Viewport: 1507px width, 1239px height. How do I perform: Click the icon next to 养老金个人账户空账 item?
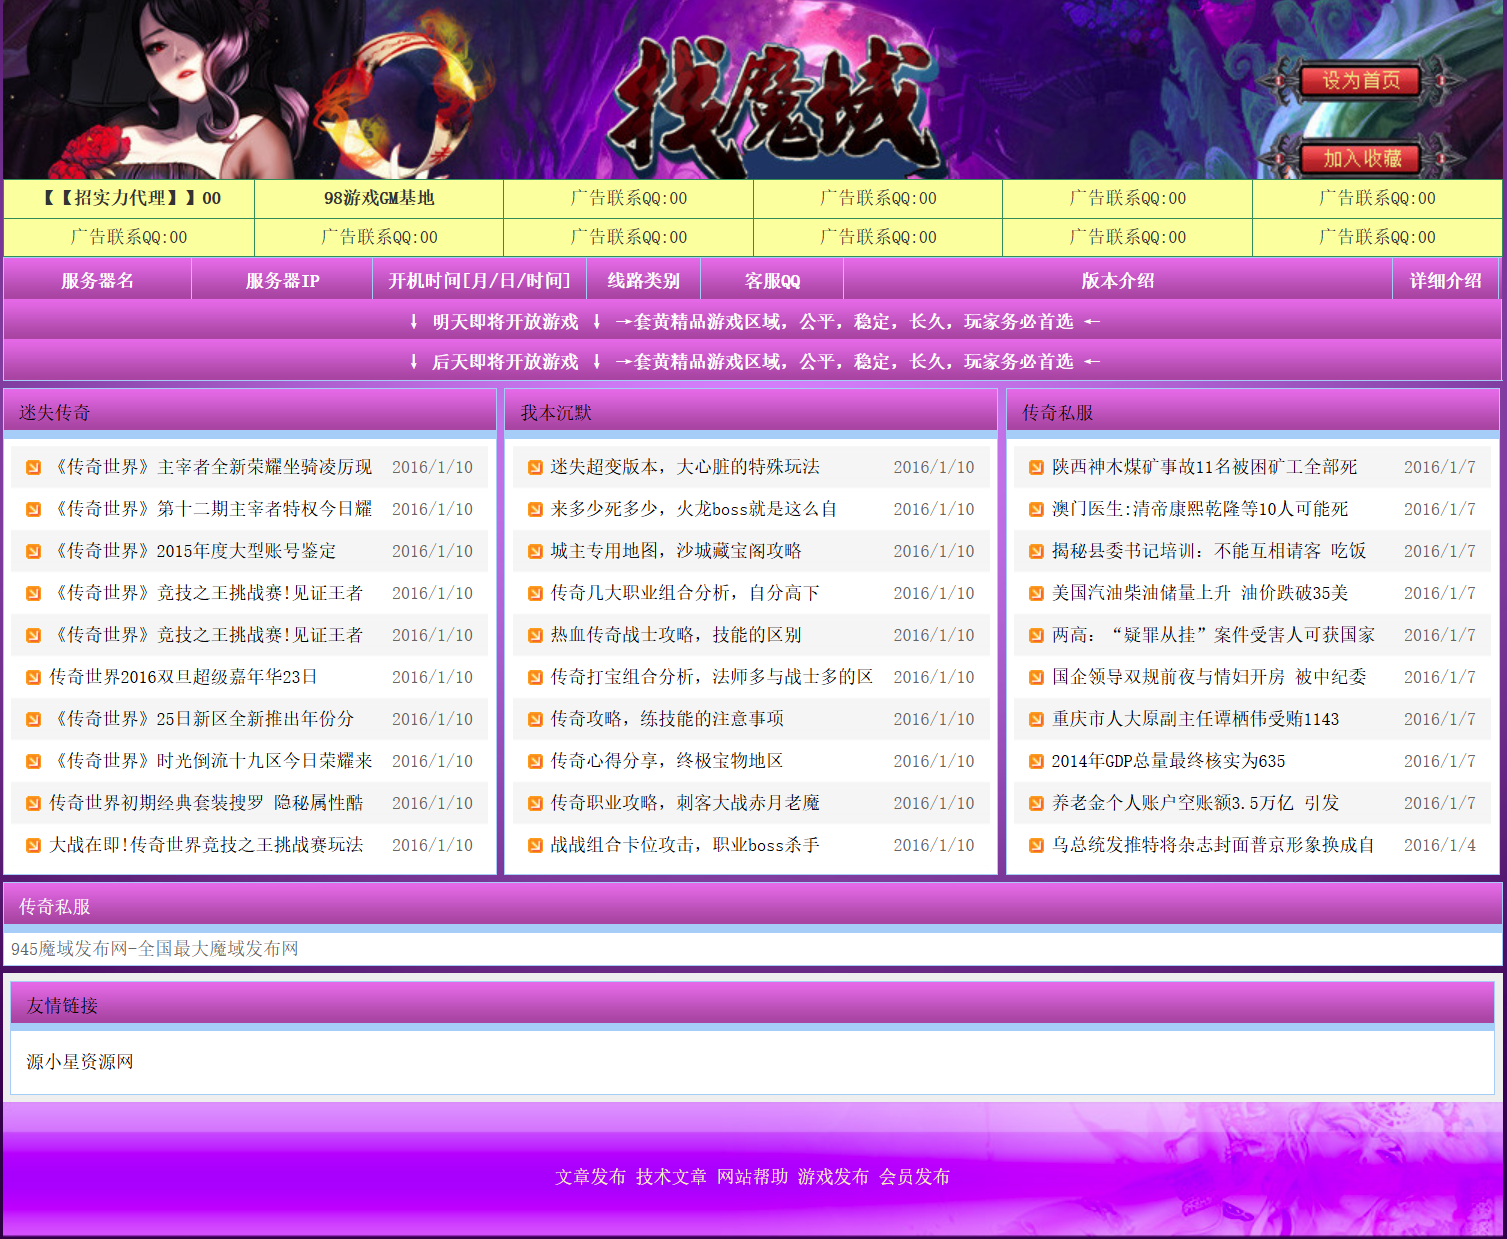pos(1035,803)
